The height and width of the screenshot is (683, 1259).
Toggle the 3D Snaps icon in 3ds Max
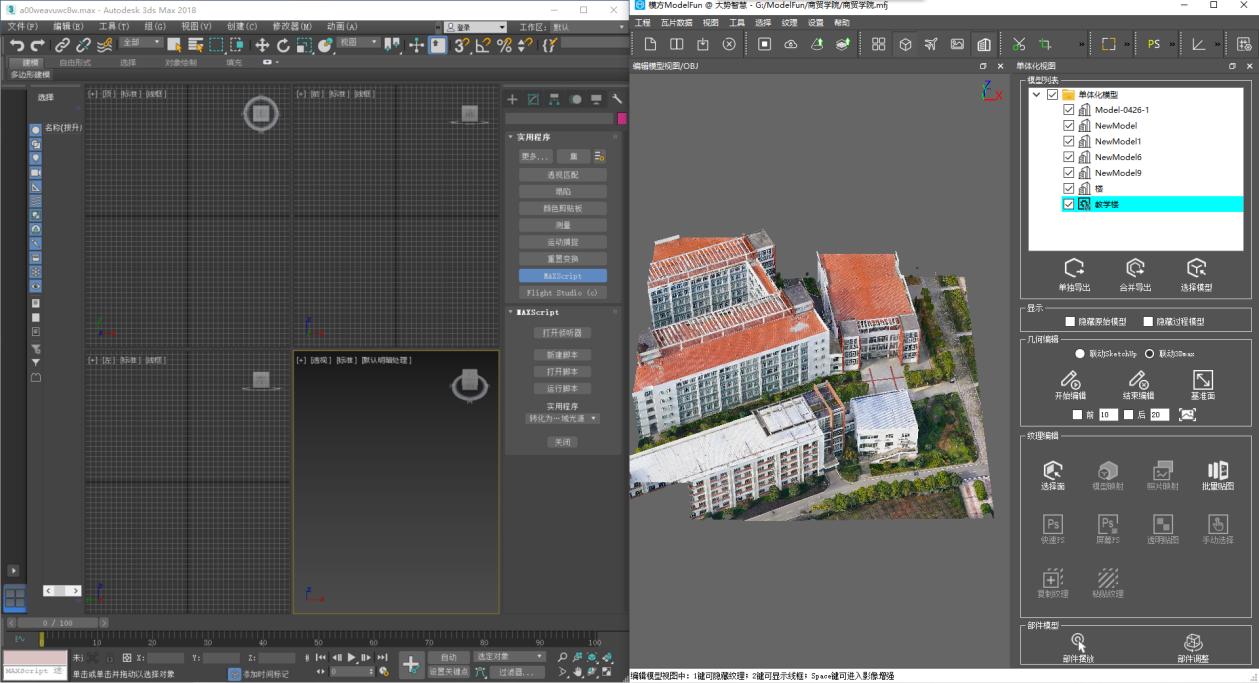(x=461, y=45)
